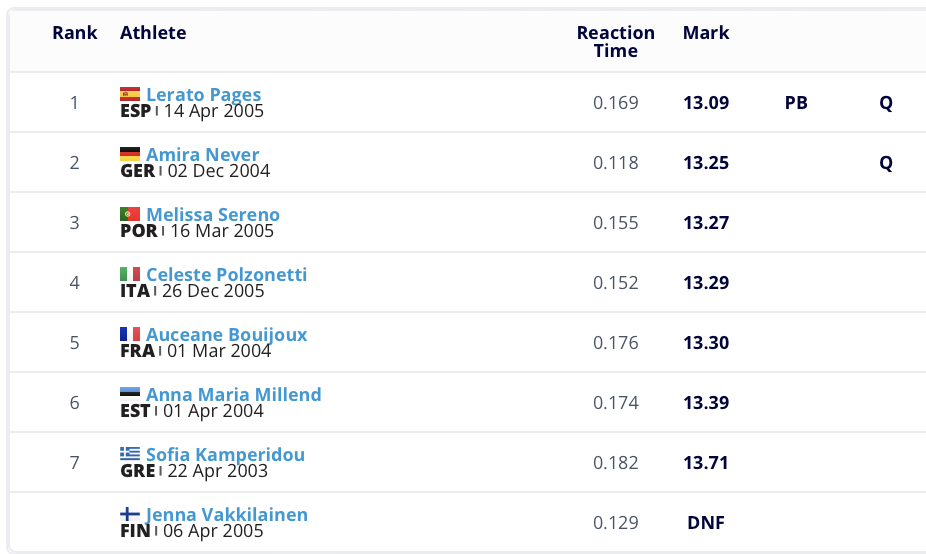Image resolution: width=926 pixels, height=554 pixels.
Task: Click the Italian flag beside Celeste Polzonetti
Action: pyautogui.click(x=130, y=275)
